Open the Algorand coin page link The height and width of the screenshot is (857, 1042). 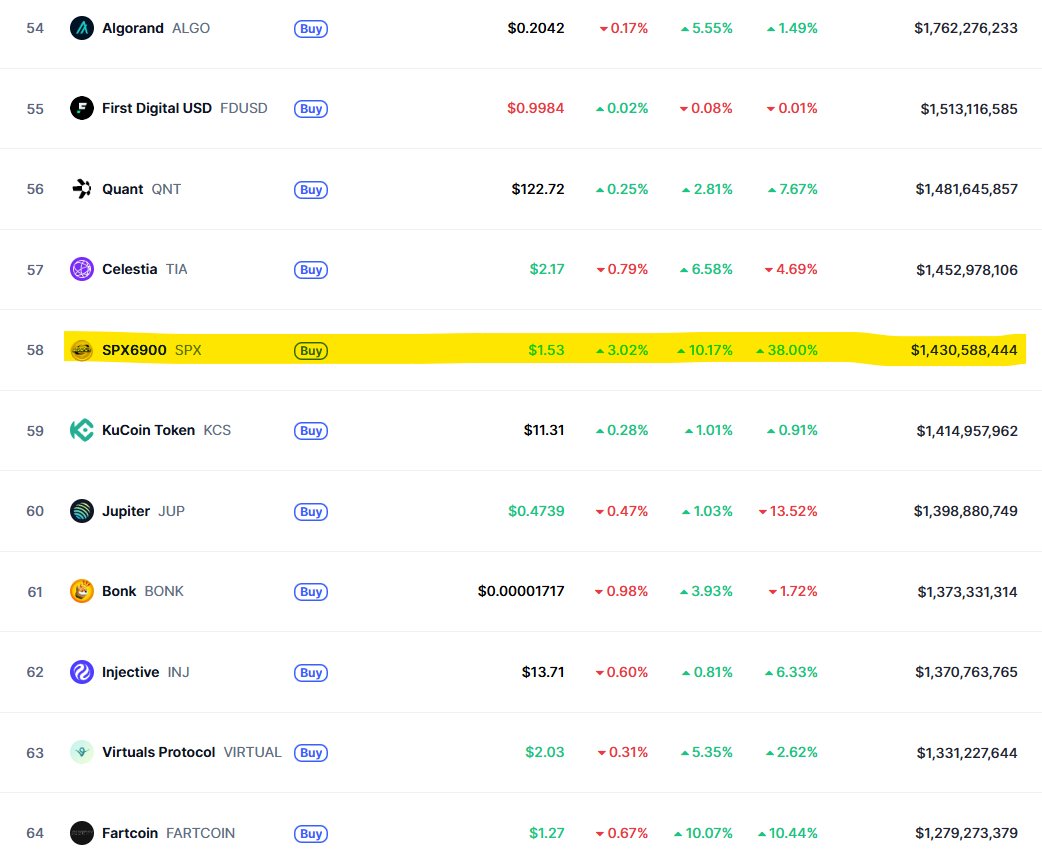(133, 28)
